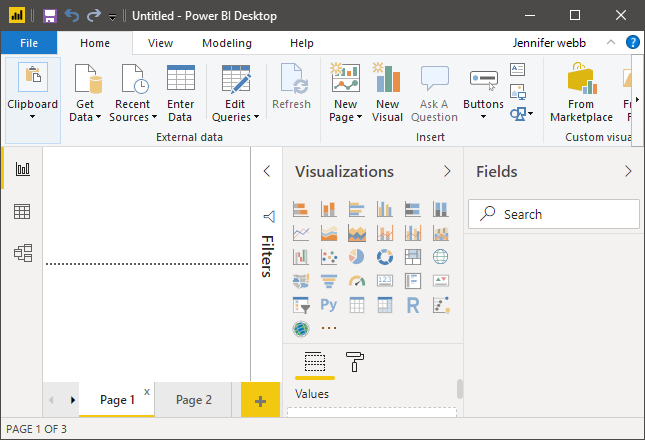Insert an Image from ribbon
645x440 pixels.
(x=517, y=92)
